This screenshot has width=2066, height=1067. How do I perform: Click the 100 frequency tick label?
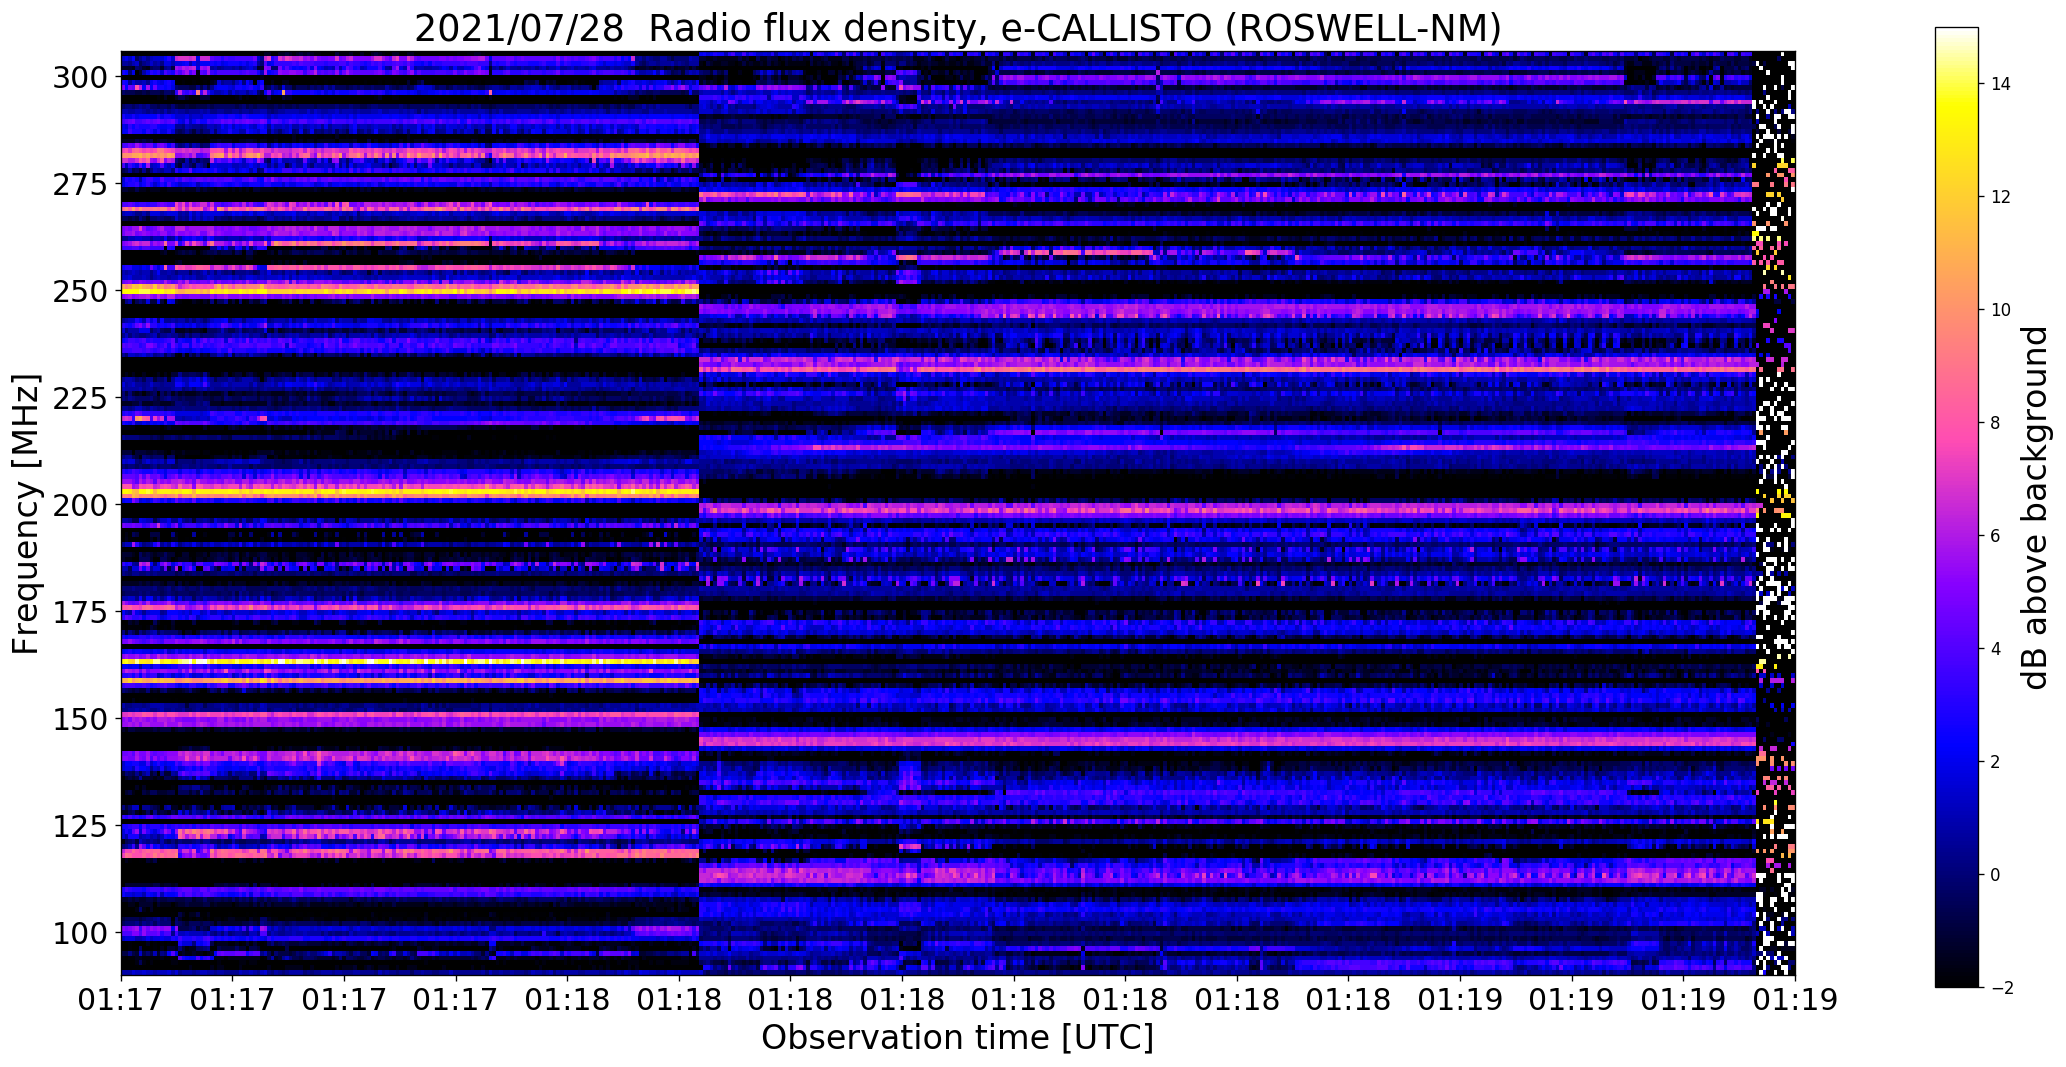click(x=81, y=932)
